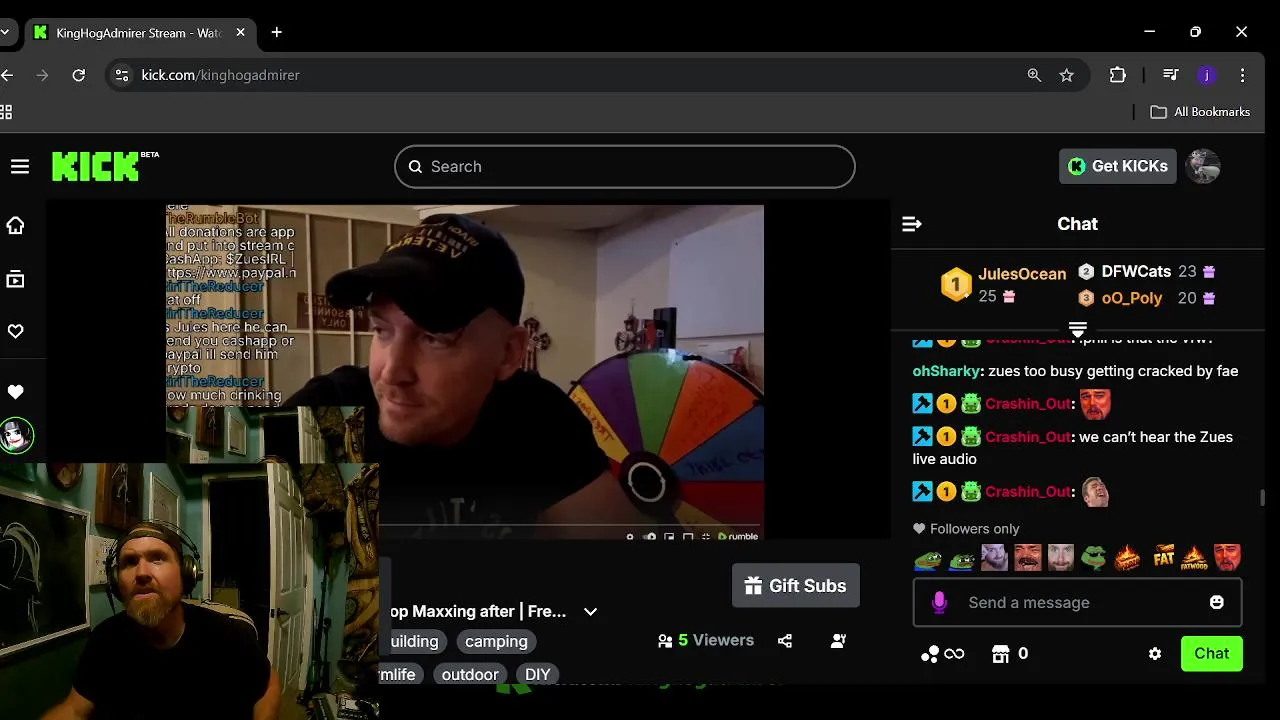Open Chrome three-dot menu

coord(1243,75)
